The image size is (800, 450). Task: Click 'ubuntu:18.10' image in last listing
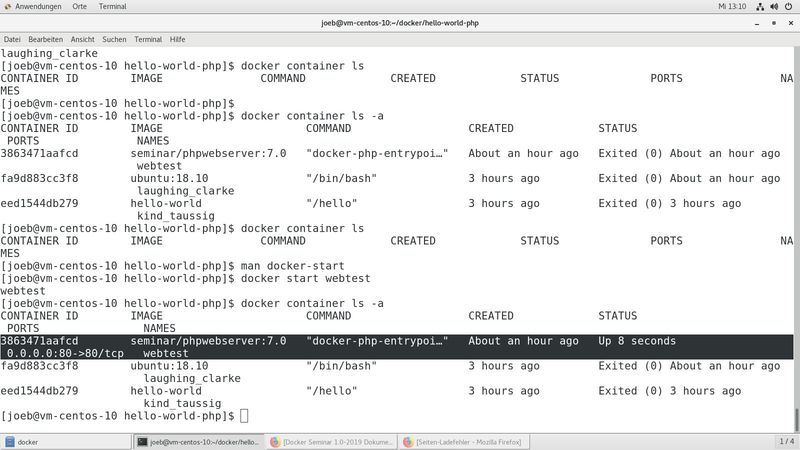pyautogui.click(x=169, y=366)
